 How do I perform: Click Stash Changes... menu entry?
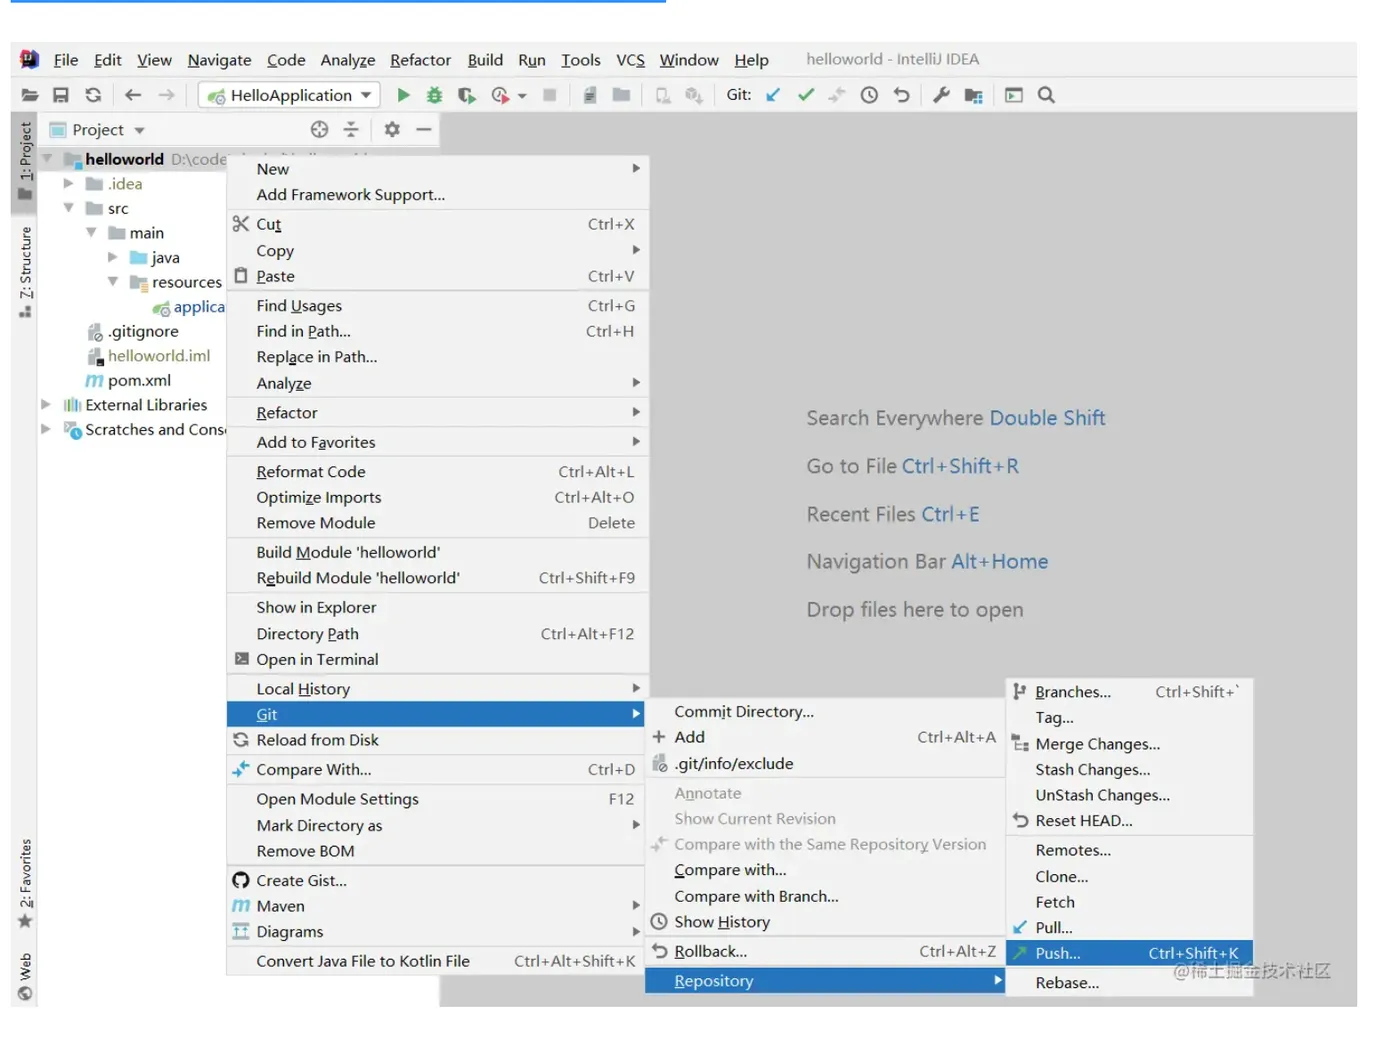tap(1129, 769)
